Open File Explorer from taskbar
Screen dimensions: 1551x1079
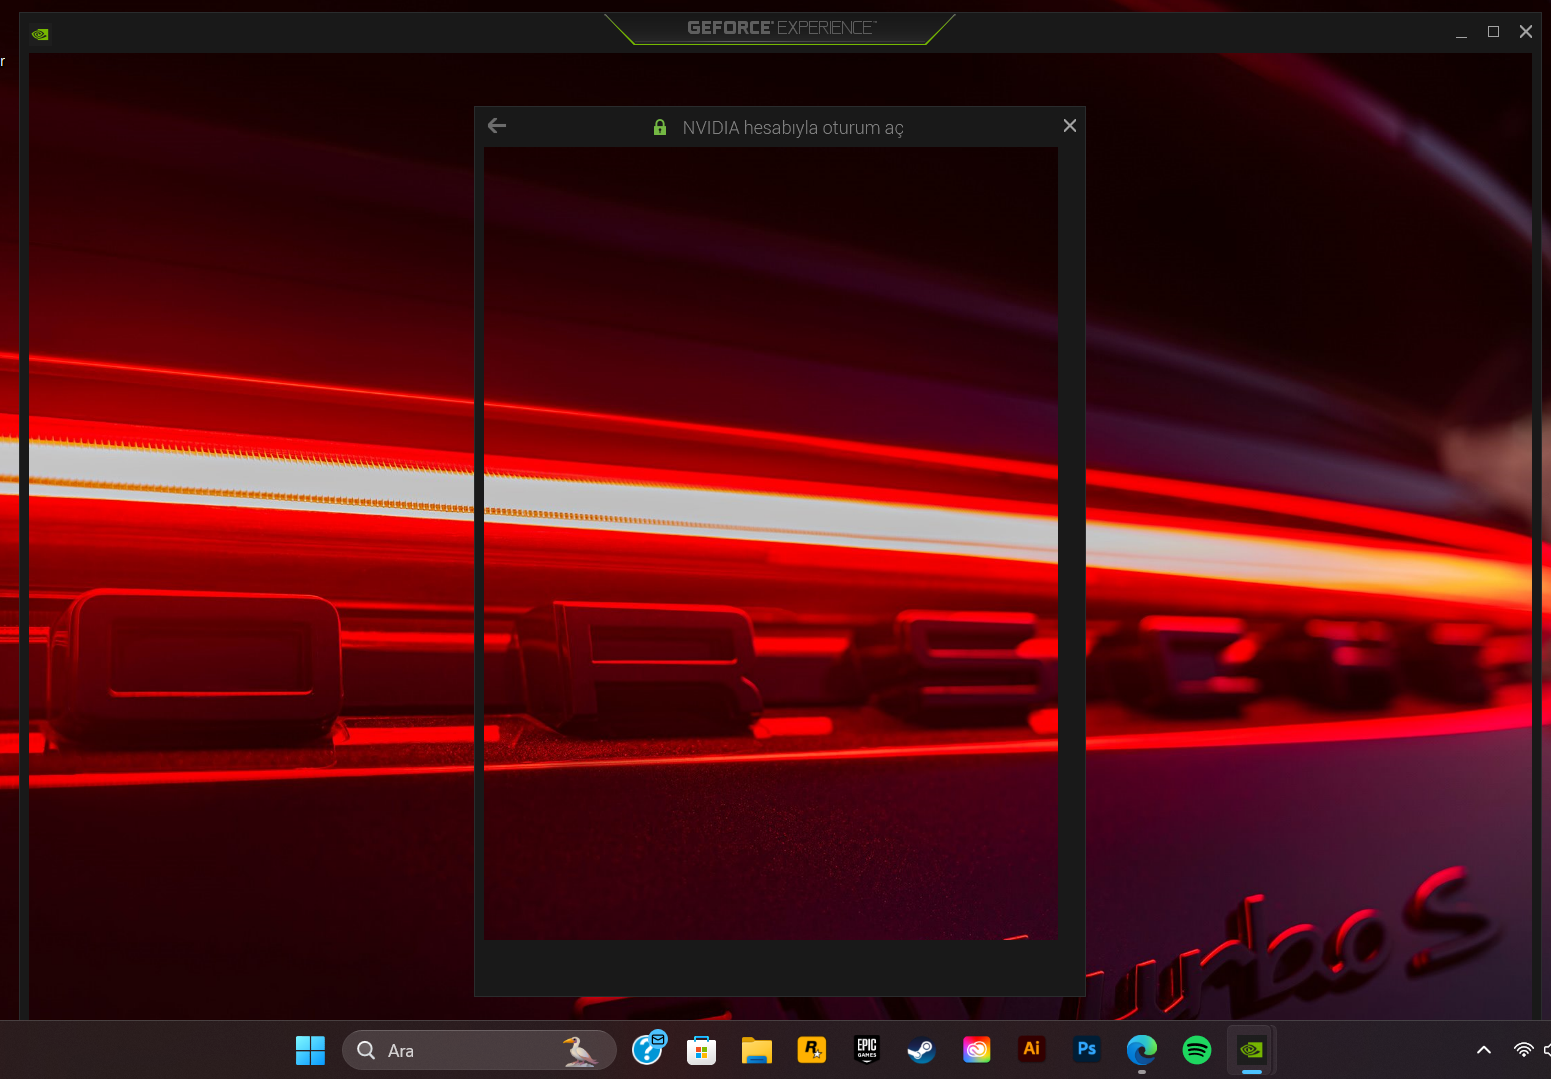(x=756, y=1050)
